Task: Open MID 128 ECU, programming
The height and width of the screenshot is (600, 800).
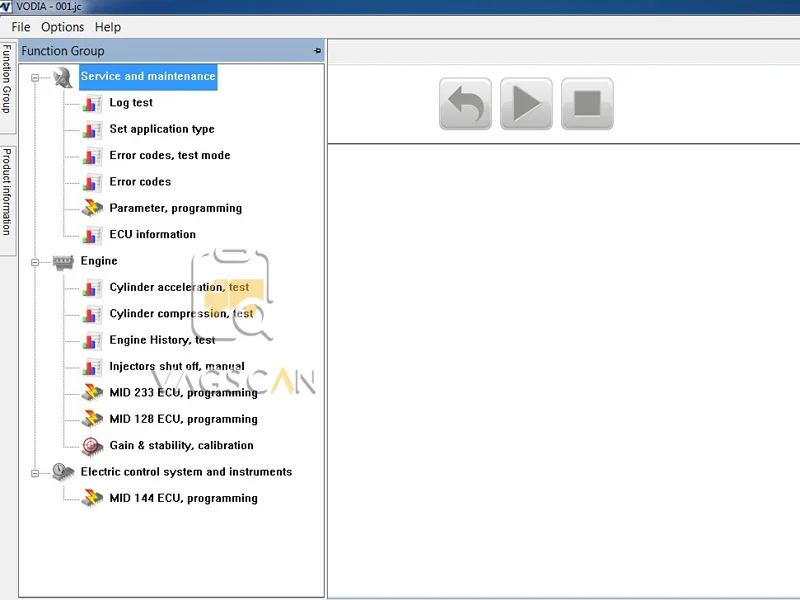Action: click(x=183, y=419)
